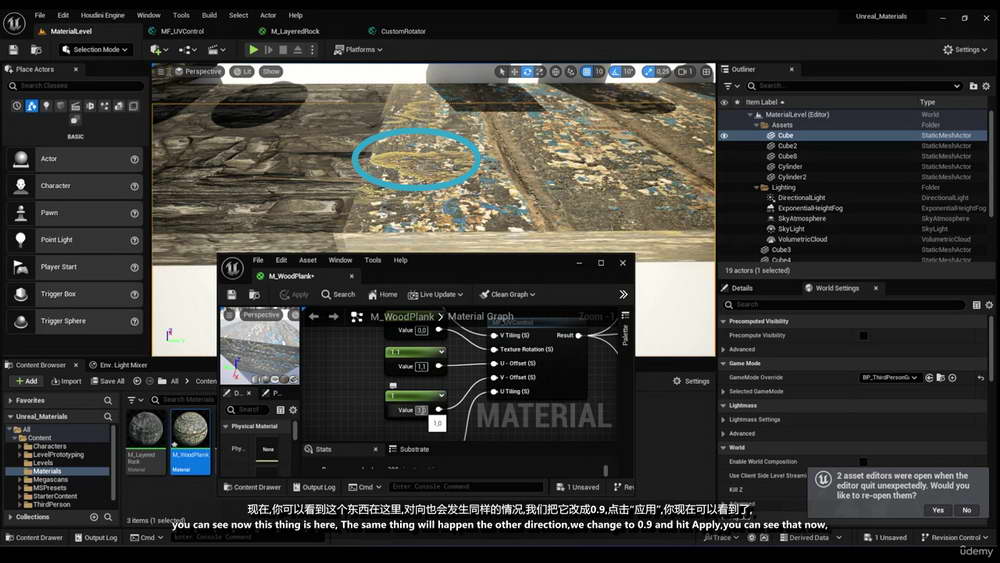This screenshot has width=1000, height=563.
Task: Click Search in material editor toolbar
Action: [x=338, y=295]
